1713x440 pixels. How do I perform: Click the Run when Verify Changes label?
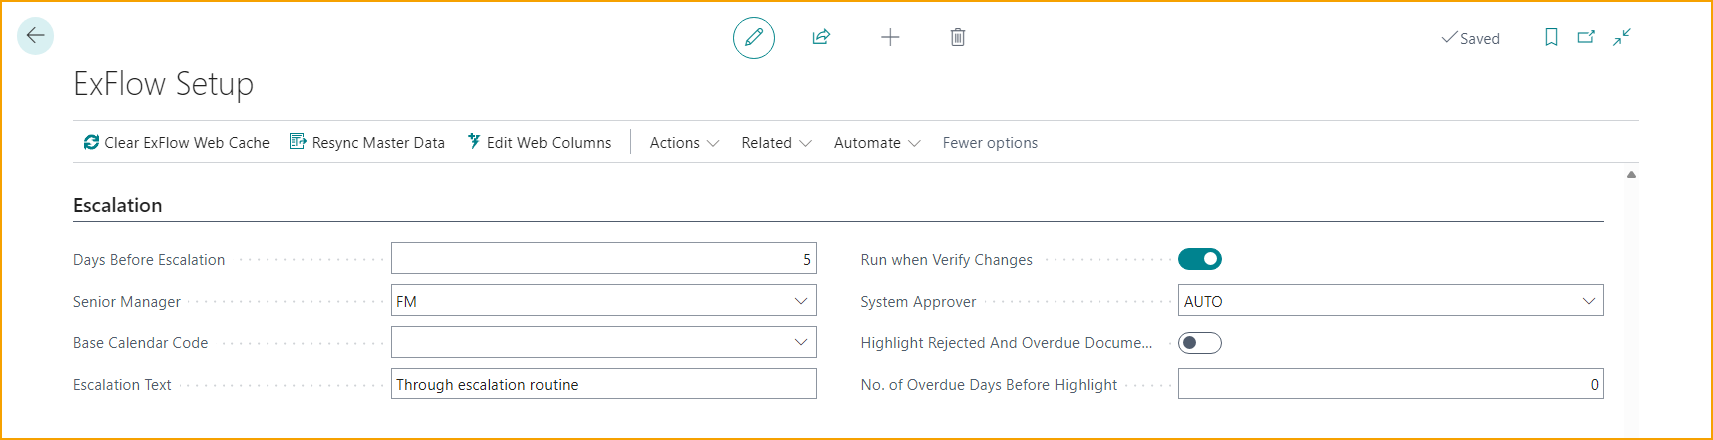pos(946,260)
